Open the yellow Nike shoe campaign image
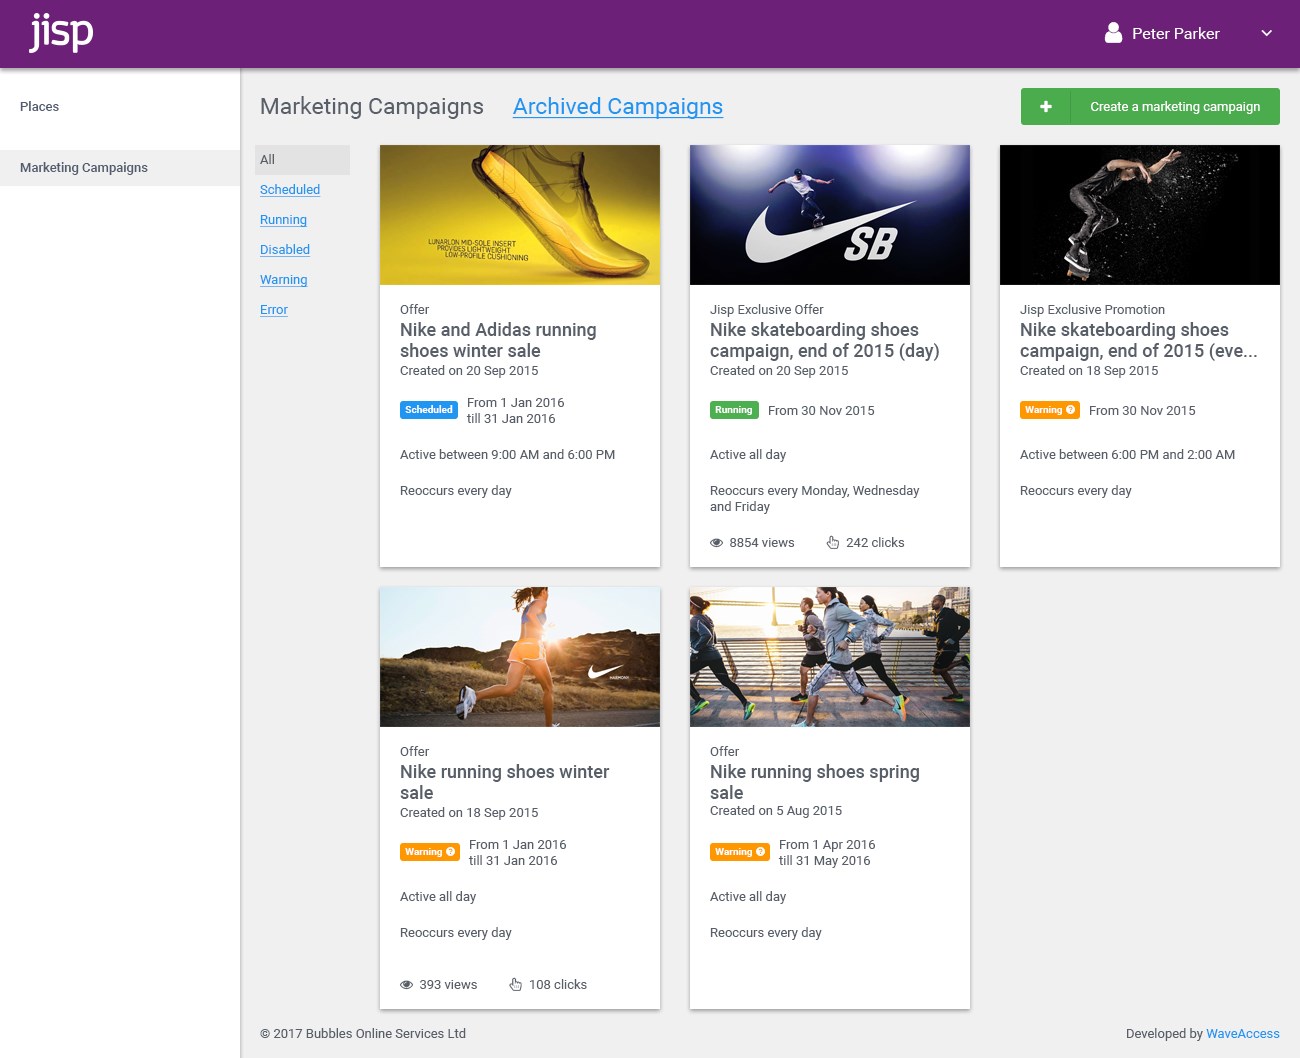This screenshot has height=1058, width=1300. pos(520,215)
